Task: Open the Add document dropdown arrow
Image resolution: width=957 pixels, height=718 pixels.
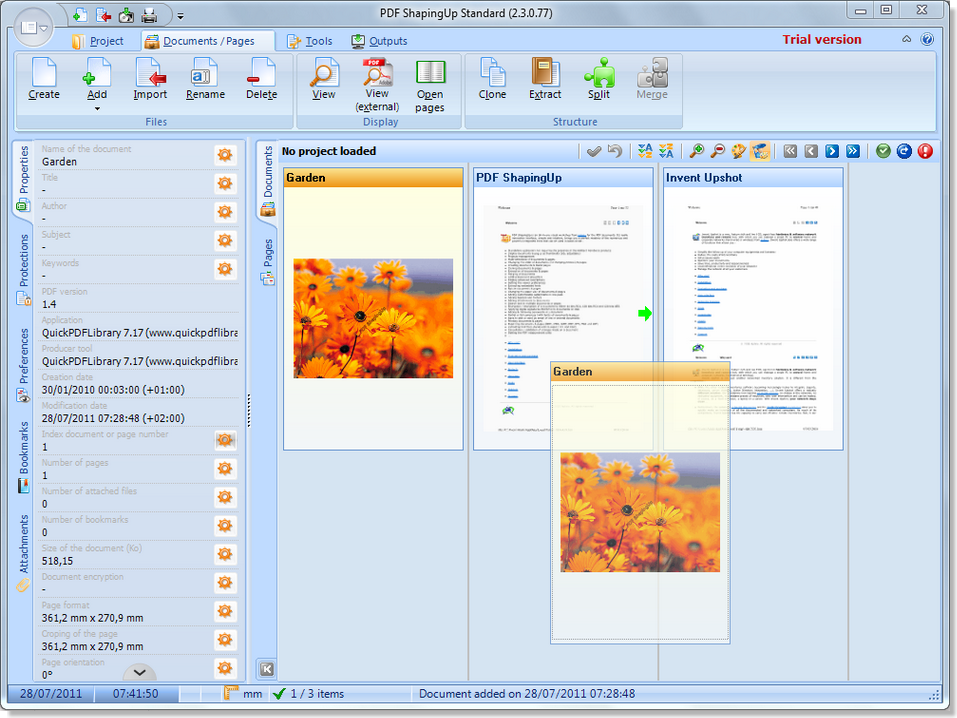Action: tap(97, 109)
